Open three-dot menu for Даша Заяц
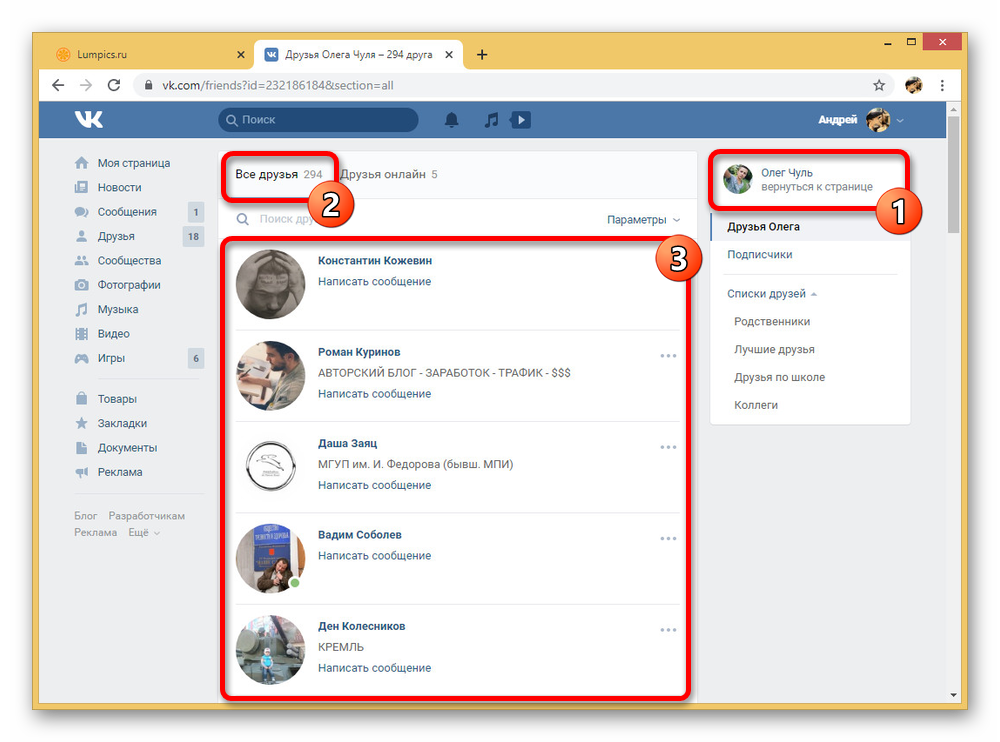This screenshot has width=1000, height=742. (x=668, y=447)
